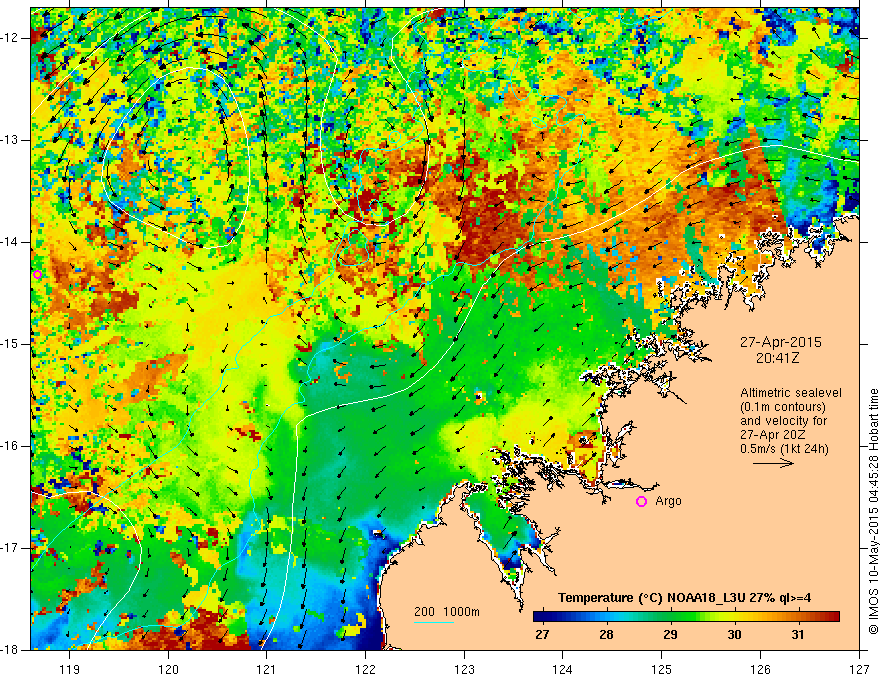Click the magenta Argo legend circle

(641, 502)
